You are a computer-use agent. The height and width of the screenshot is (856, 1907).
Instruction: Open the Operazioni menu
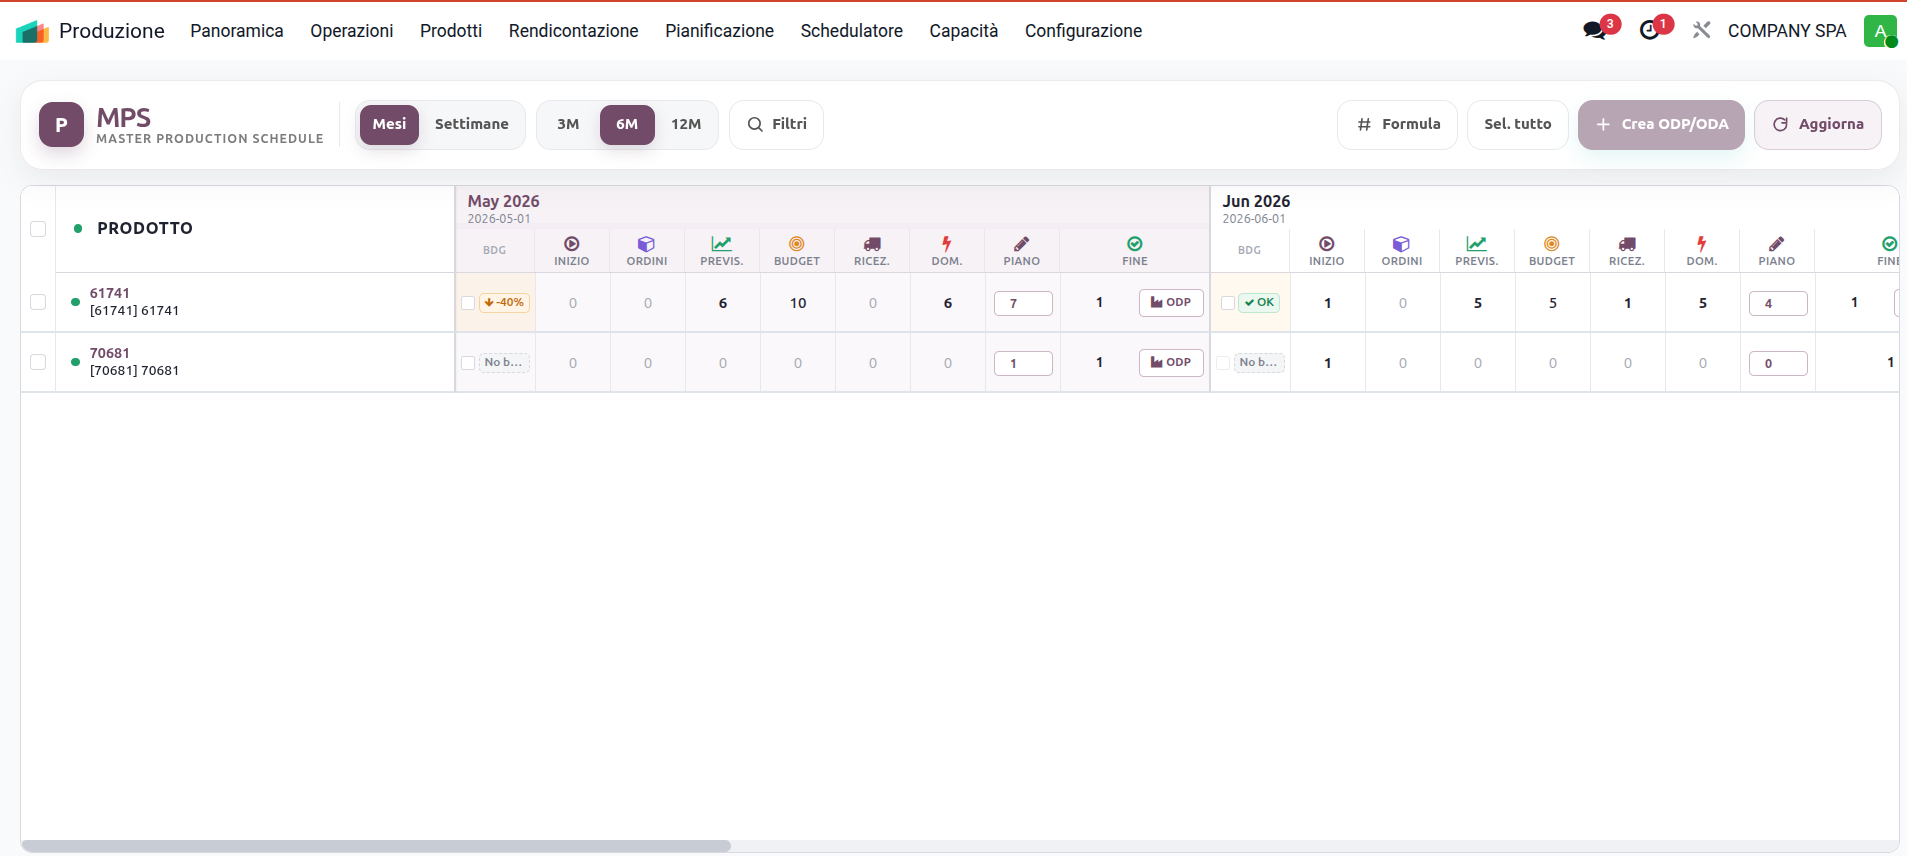352,31
